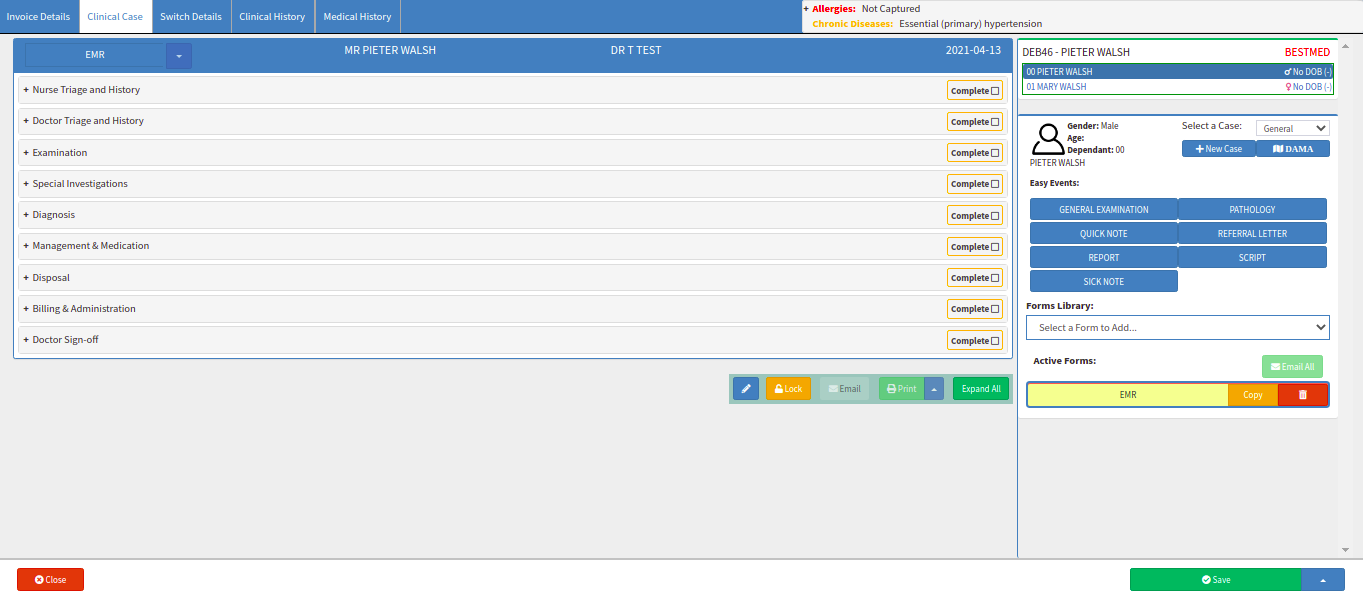Image resolution: width=1363 pixels, height=595 pixels.
Task: Switch to the Medical History tab
Action: click(357, 17)
